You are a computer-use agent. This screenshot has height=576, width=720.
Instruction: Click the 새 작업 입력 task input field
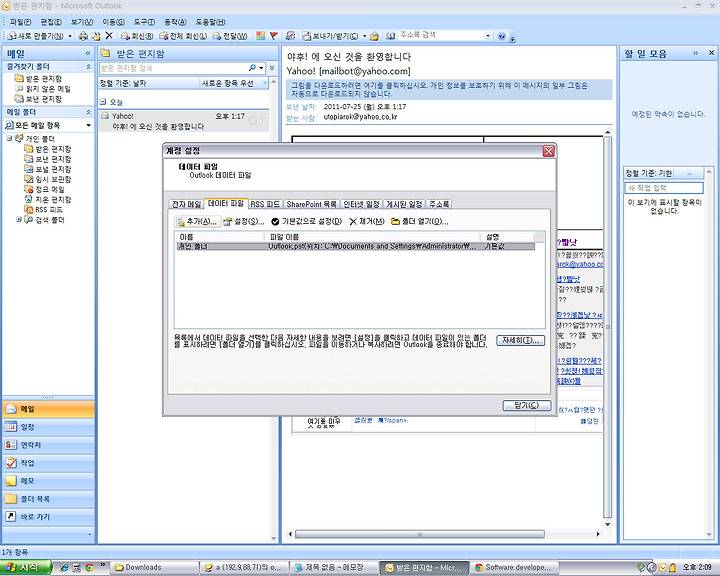[664, 187]
